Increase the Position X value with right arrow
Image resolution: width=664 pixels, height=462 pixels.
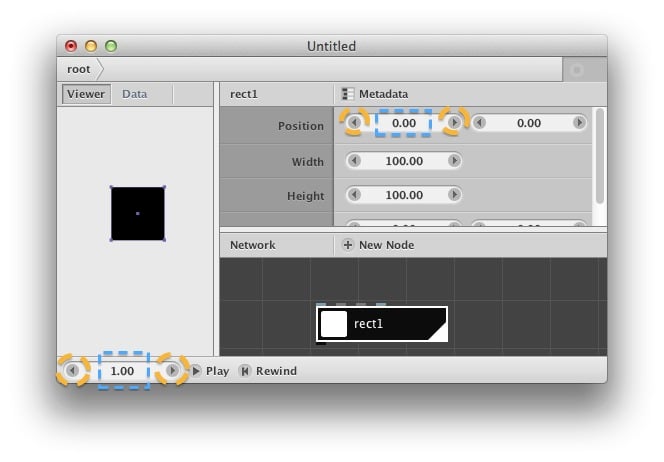pyautogui.click(x=454, y=122)
